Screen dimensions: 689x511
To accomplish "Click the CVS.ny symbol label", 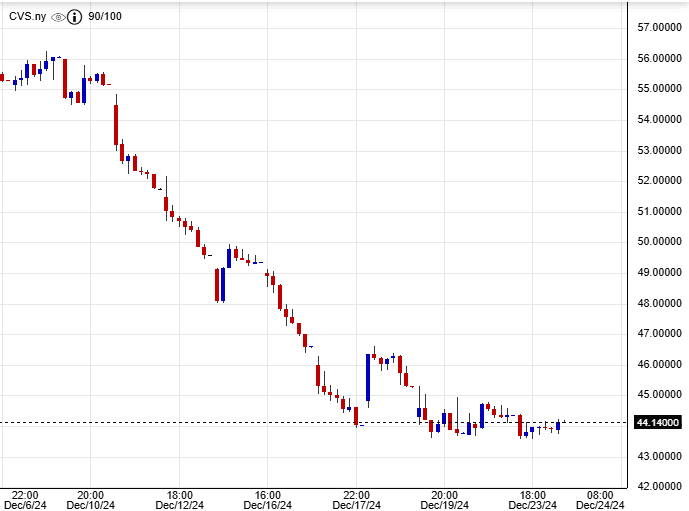I will point(27,17).
